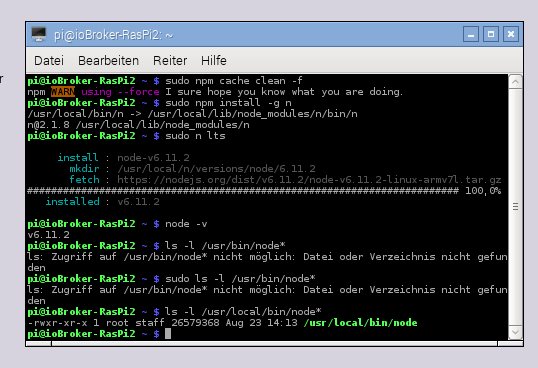Open the Hilfe menu
The image size is (538, 368).
[214, 61]
